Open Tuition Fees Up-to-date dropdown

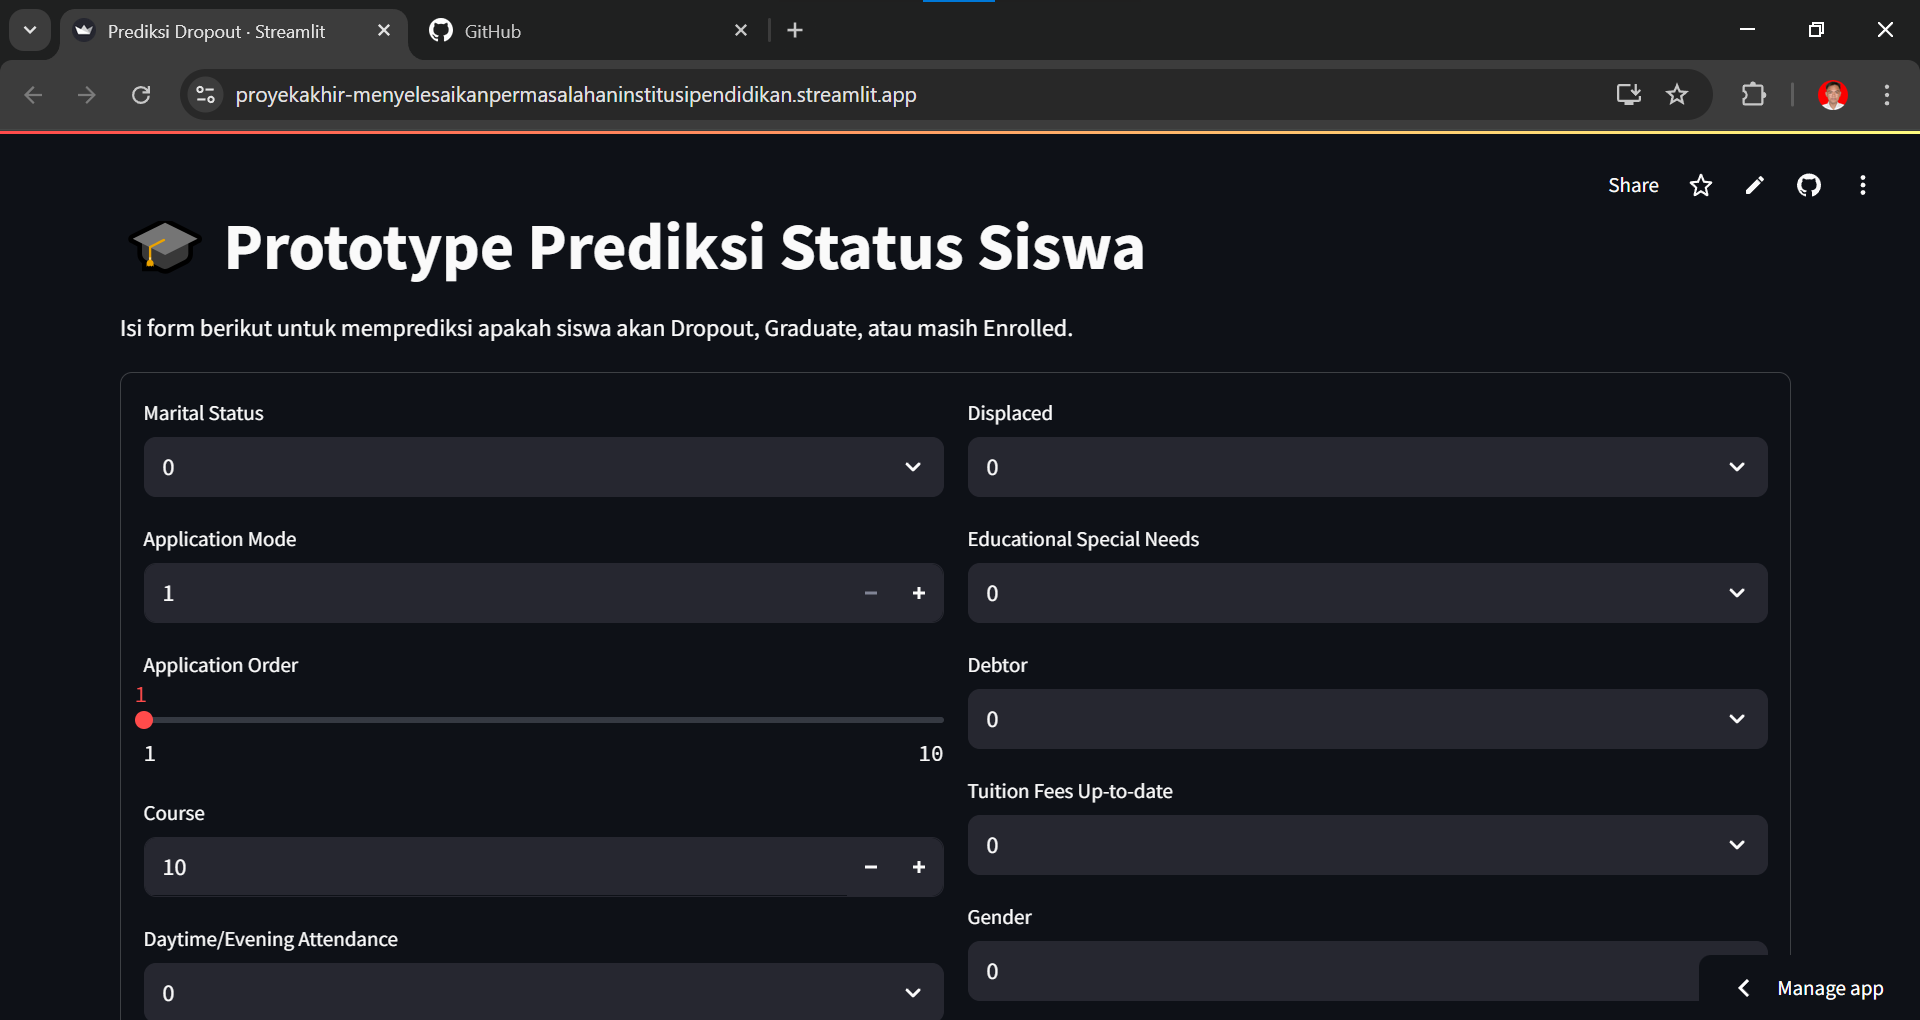(x=1366, y=845)
